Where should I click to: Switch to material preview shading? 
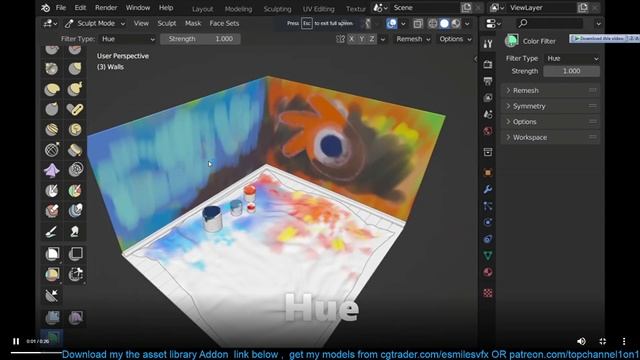coord(456,24)
